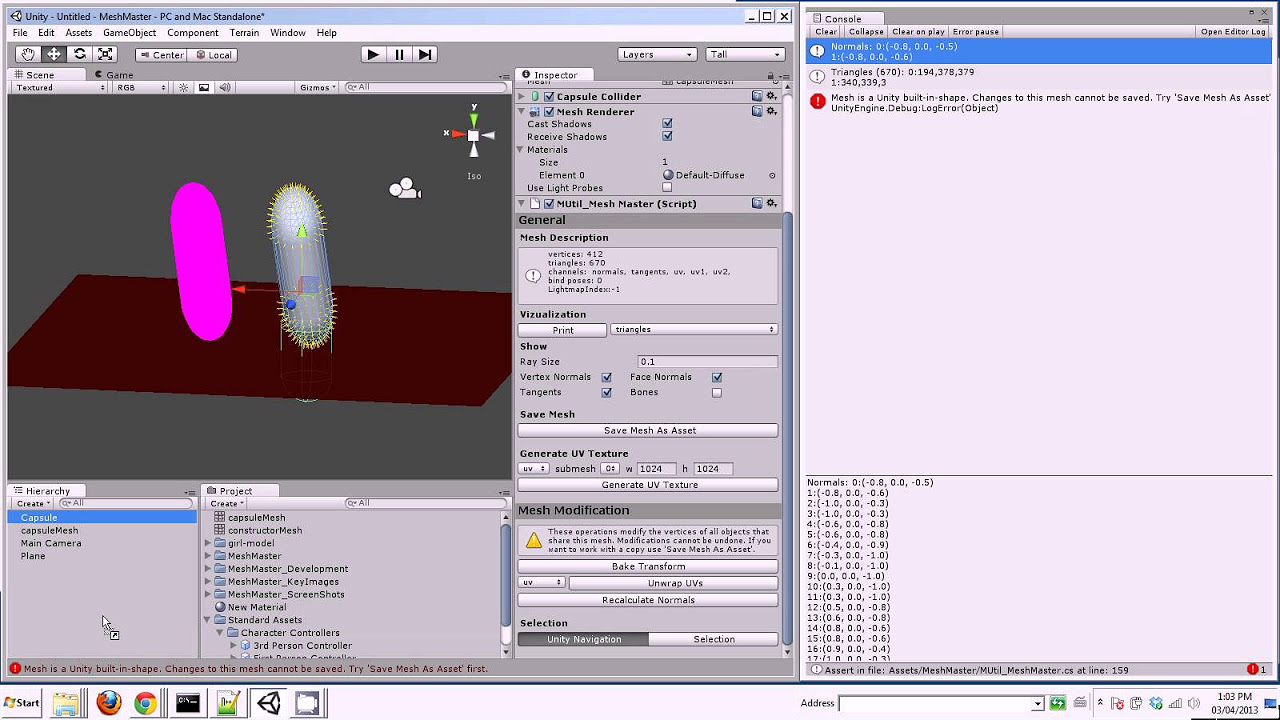Image resolution: width=1280 pixels, height=720 pixels.
Task: Disable the Capsule Collider component checkbox
Action: point(549,97)
